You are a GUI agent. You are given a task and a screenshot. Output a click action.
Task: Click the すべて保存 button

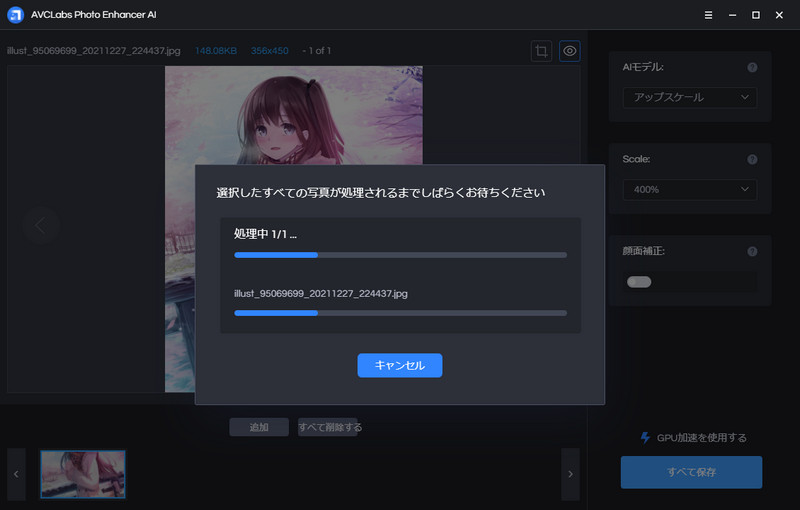691,472
